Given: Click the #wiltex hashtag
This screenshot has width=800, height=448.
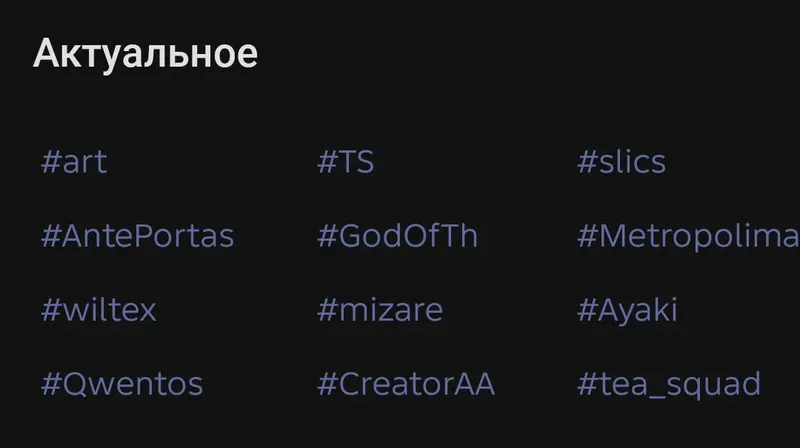Looking at the screenshot, I should point(98,310).
